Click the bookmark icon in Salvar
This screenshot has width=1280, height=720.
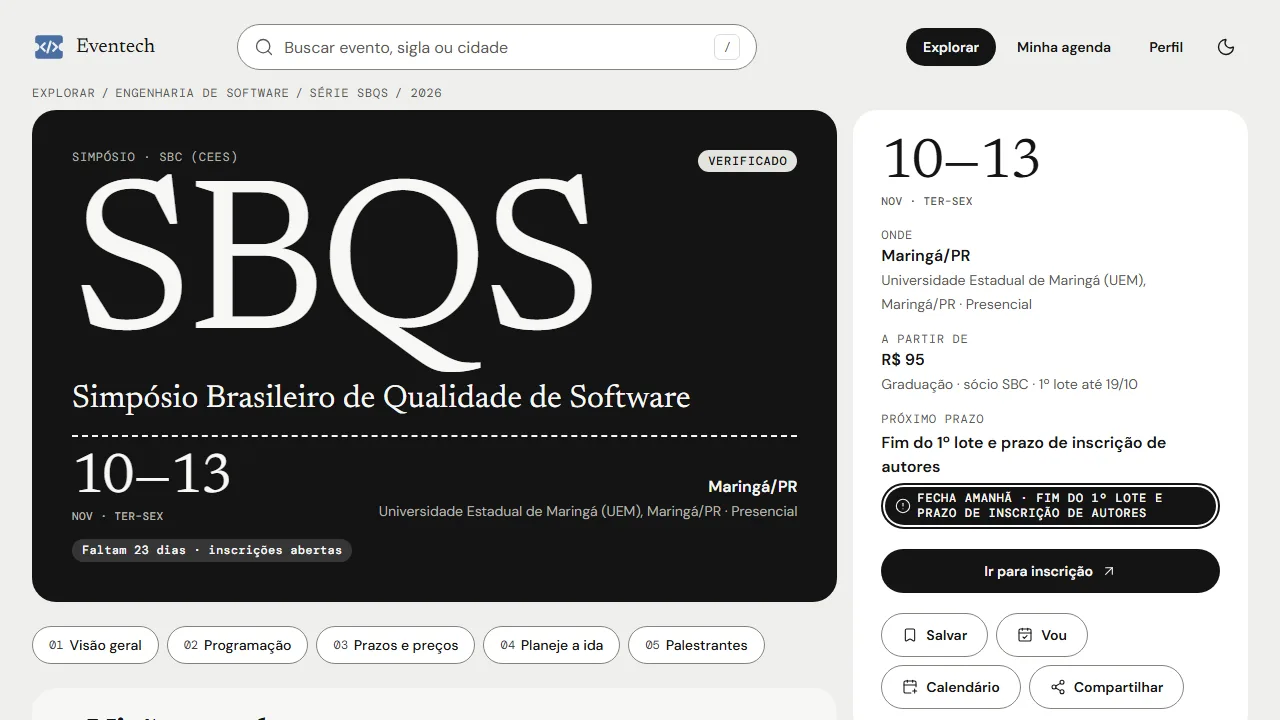tap(910, 635)
